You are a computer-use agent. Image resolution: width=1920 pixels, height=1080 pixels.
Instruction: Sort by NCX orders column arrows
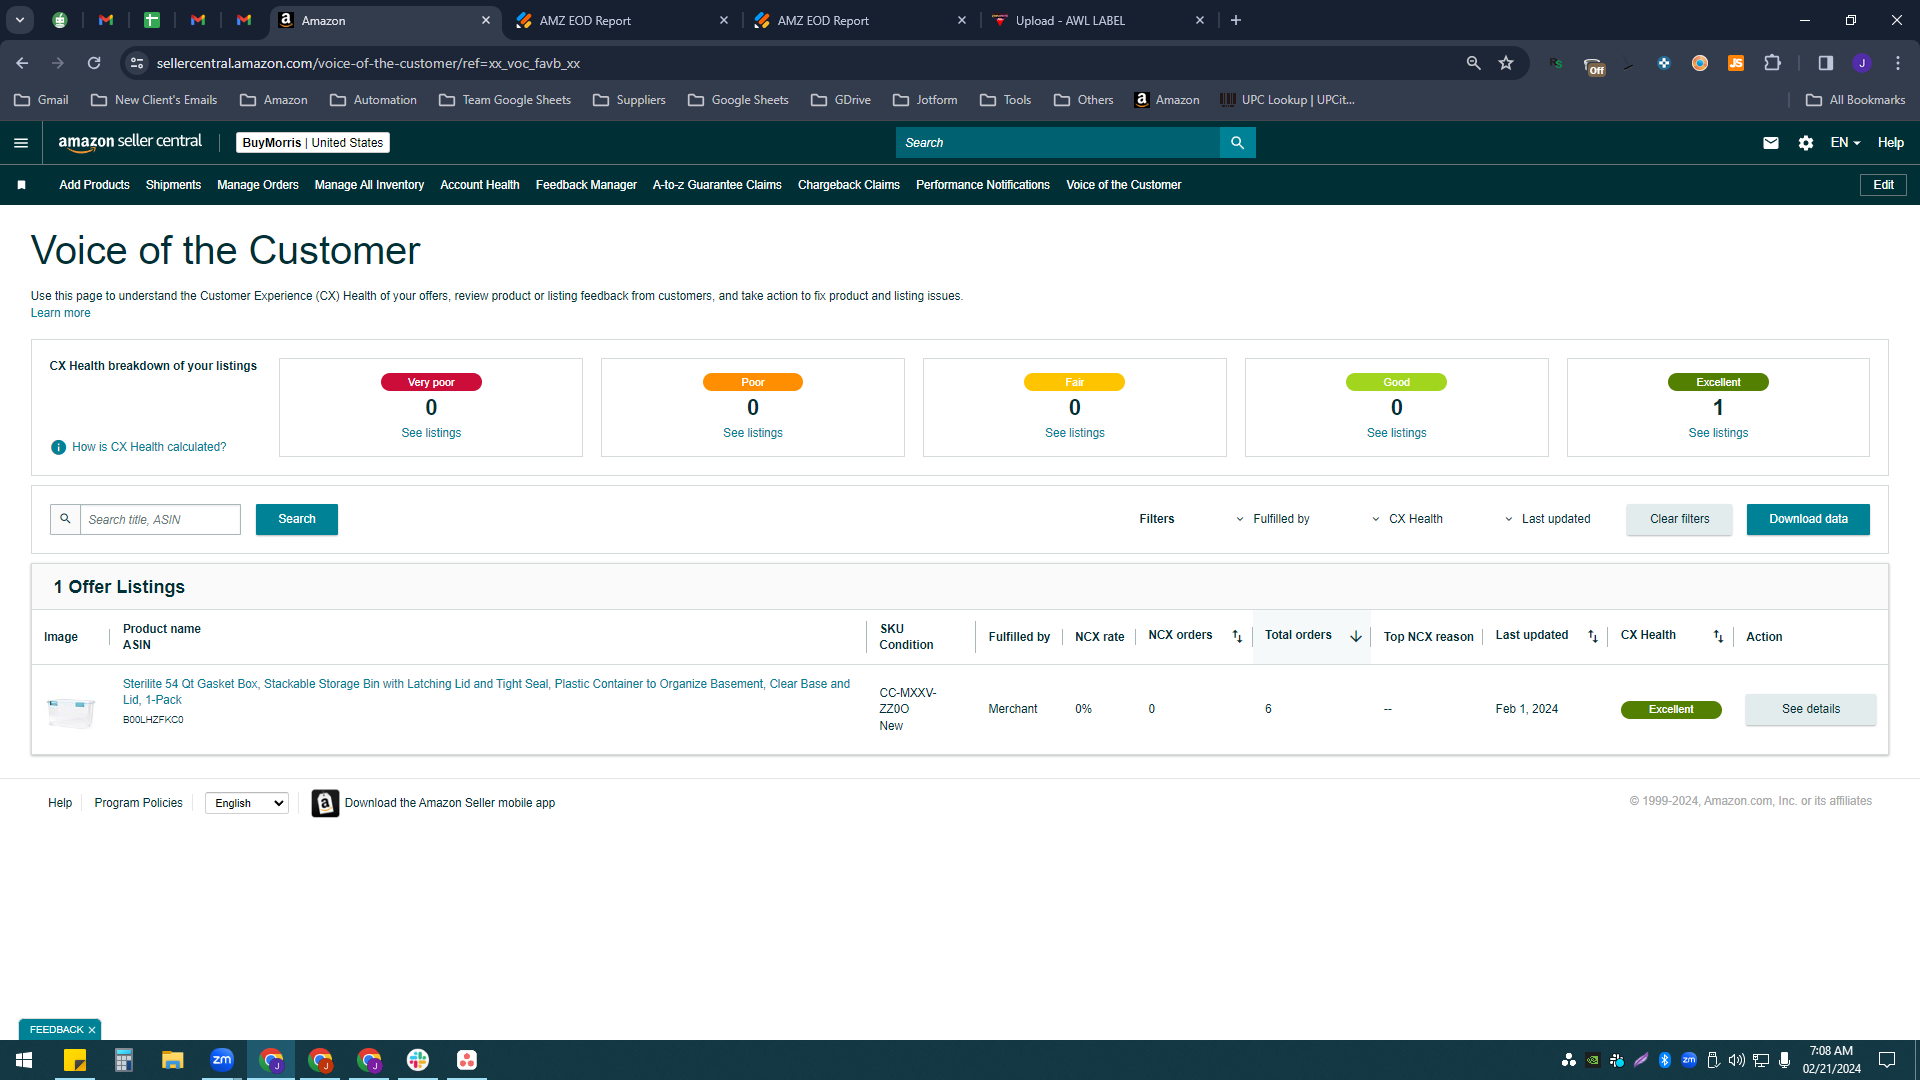coord(1237,636)
